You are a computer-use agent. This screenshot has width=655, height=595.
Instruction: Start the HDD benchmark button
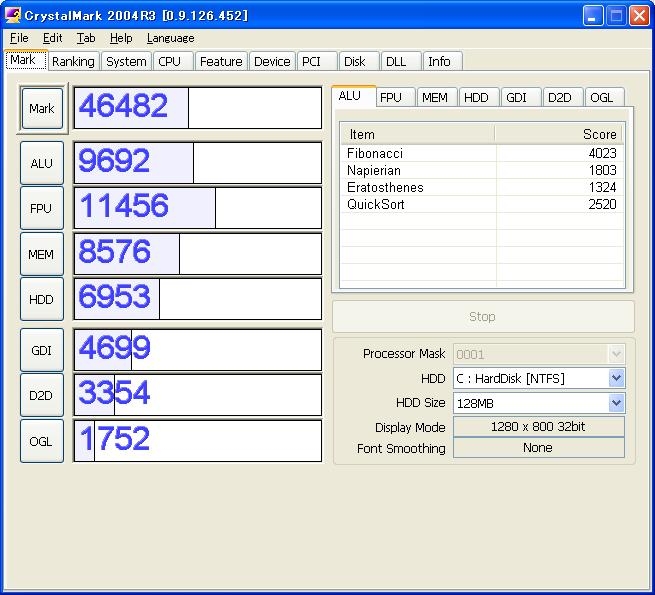[41, 299]
